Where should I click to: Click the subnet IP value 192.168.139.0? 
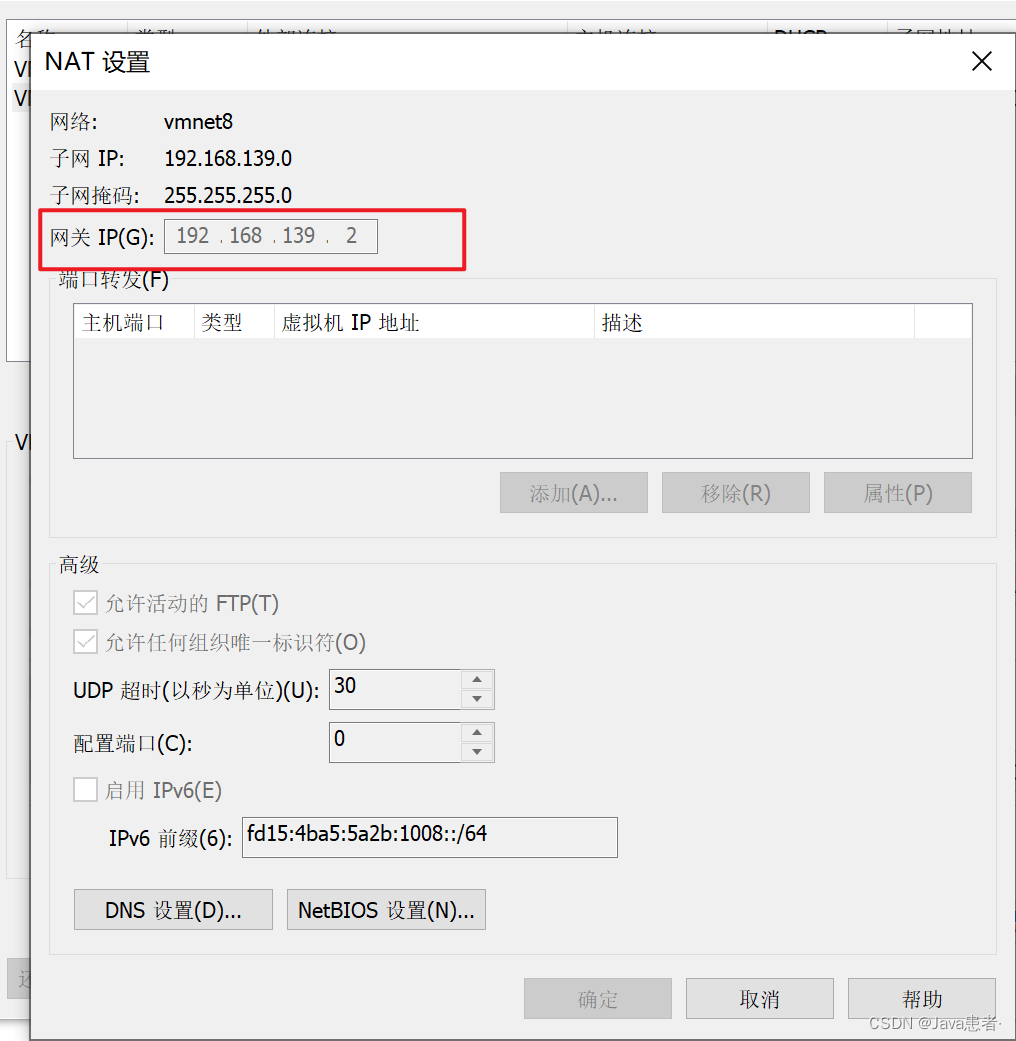(228, 158)
